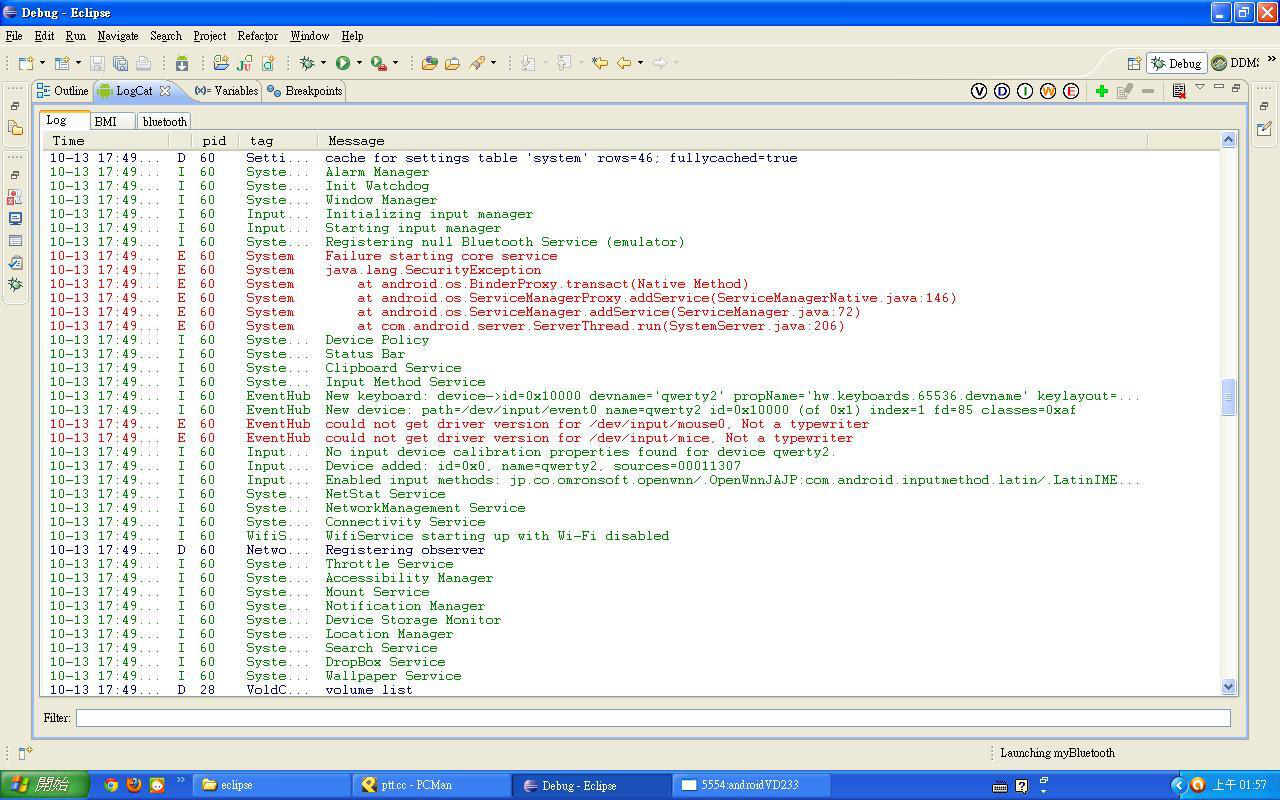Open the 5554:androidVD233 emulator taskbar button

pyautogui.click(x=752, y=785)
